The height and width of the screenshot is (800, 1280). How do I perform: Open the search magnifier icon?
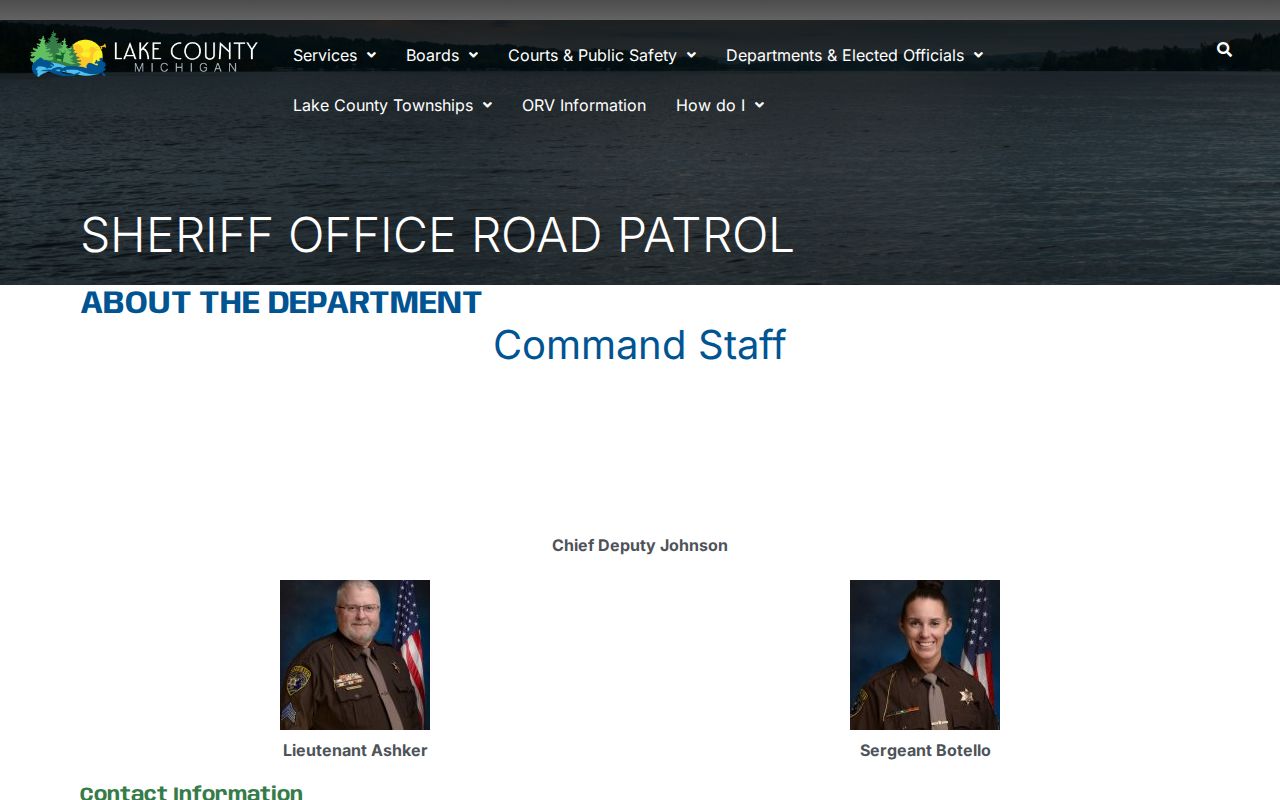tap(1224, 49)
